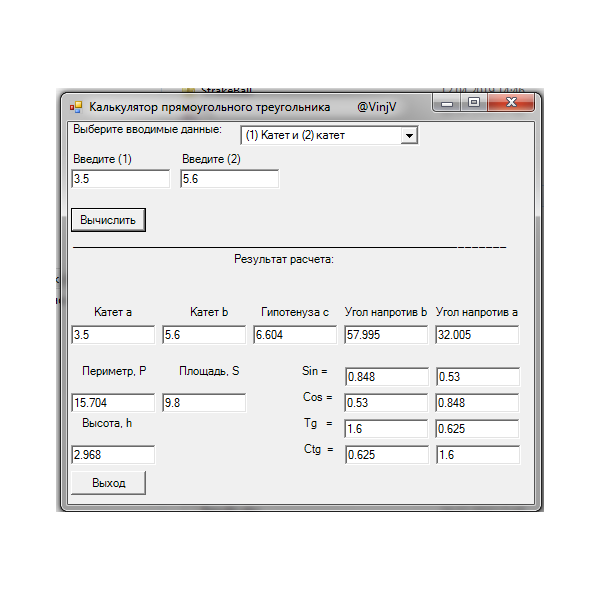Click the Площадь S field 9.8

(204, 403)
